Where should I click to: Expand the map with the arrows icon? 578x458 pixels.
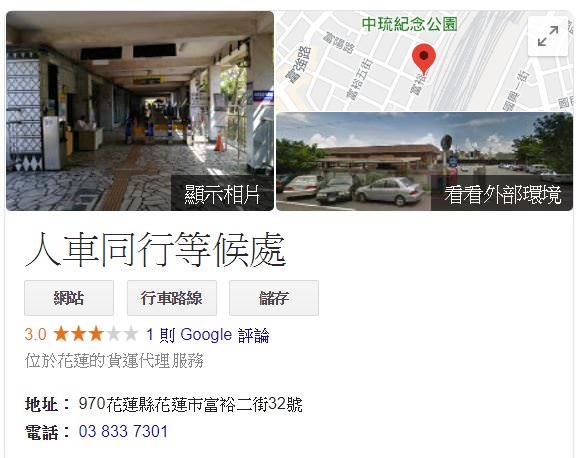pyautogui.click(x=548, y=36)
